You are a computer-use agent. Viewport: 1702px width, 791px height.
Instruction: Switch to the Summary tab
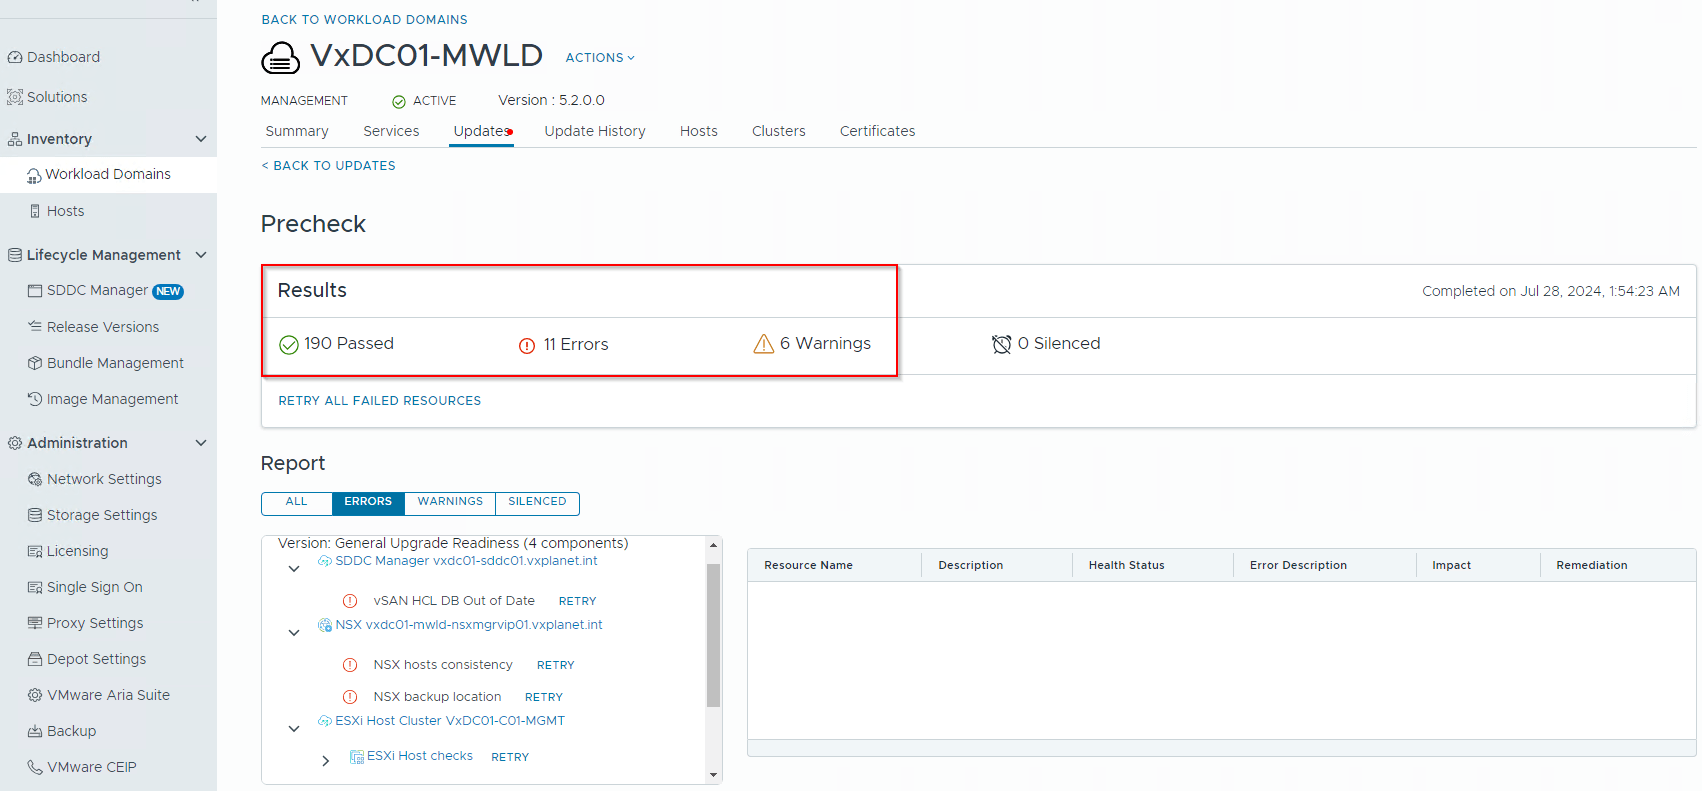pos(297,131)
